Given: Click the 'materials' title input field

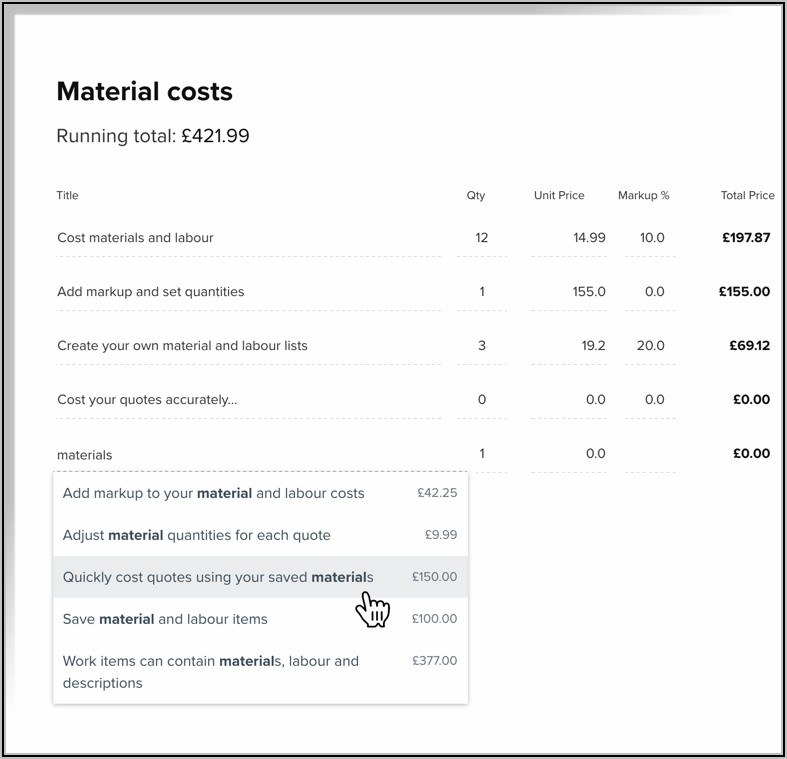Looking at the screenshot, I should 248,455.
